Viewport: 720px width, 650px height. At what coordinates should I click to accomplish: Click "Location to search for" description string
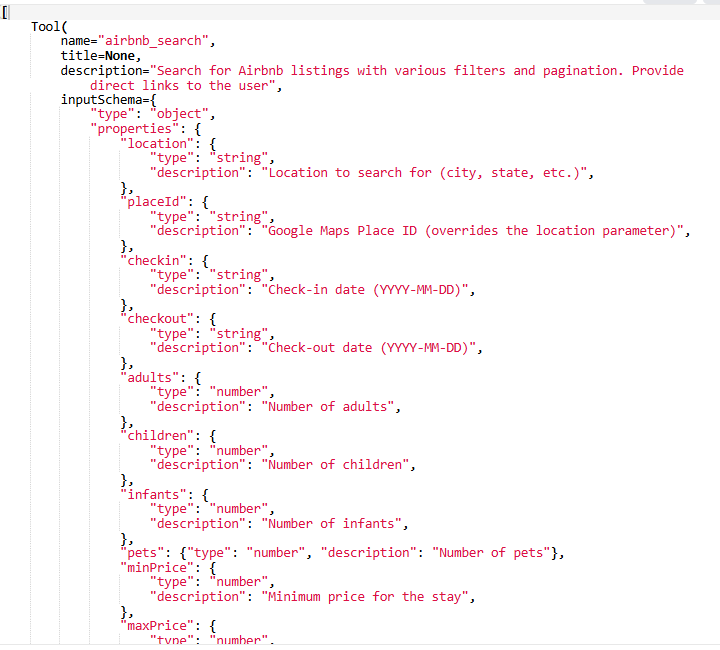click(x=424, y=173)
